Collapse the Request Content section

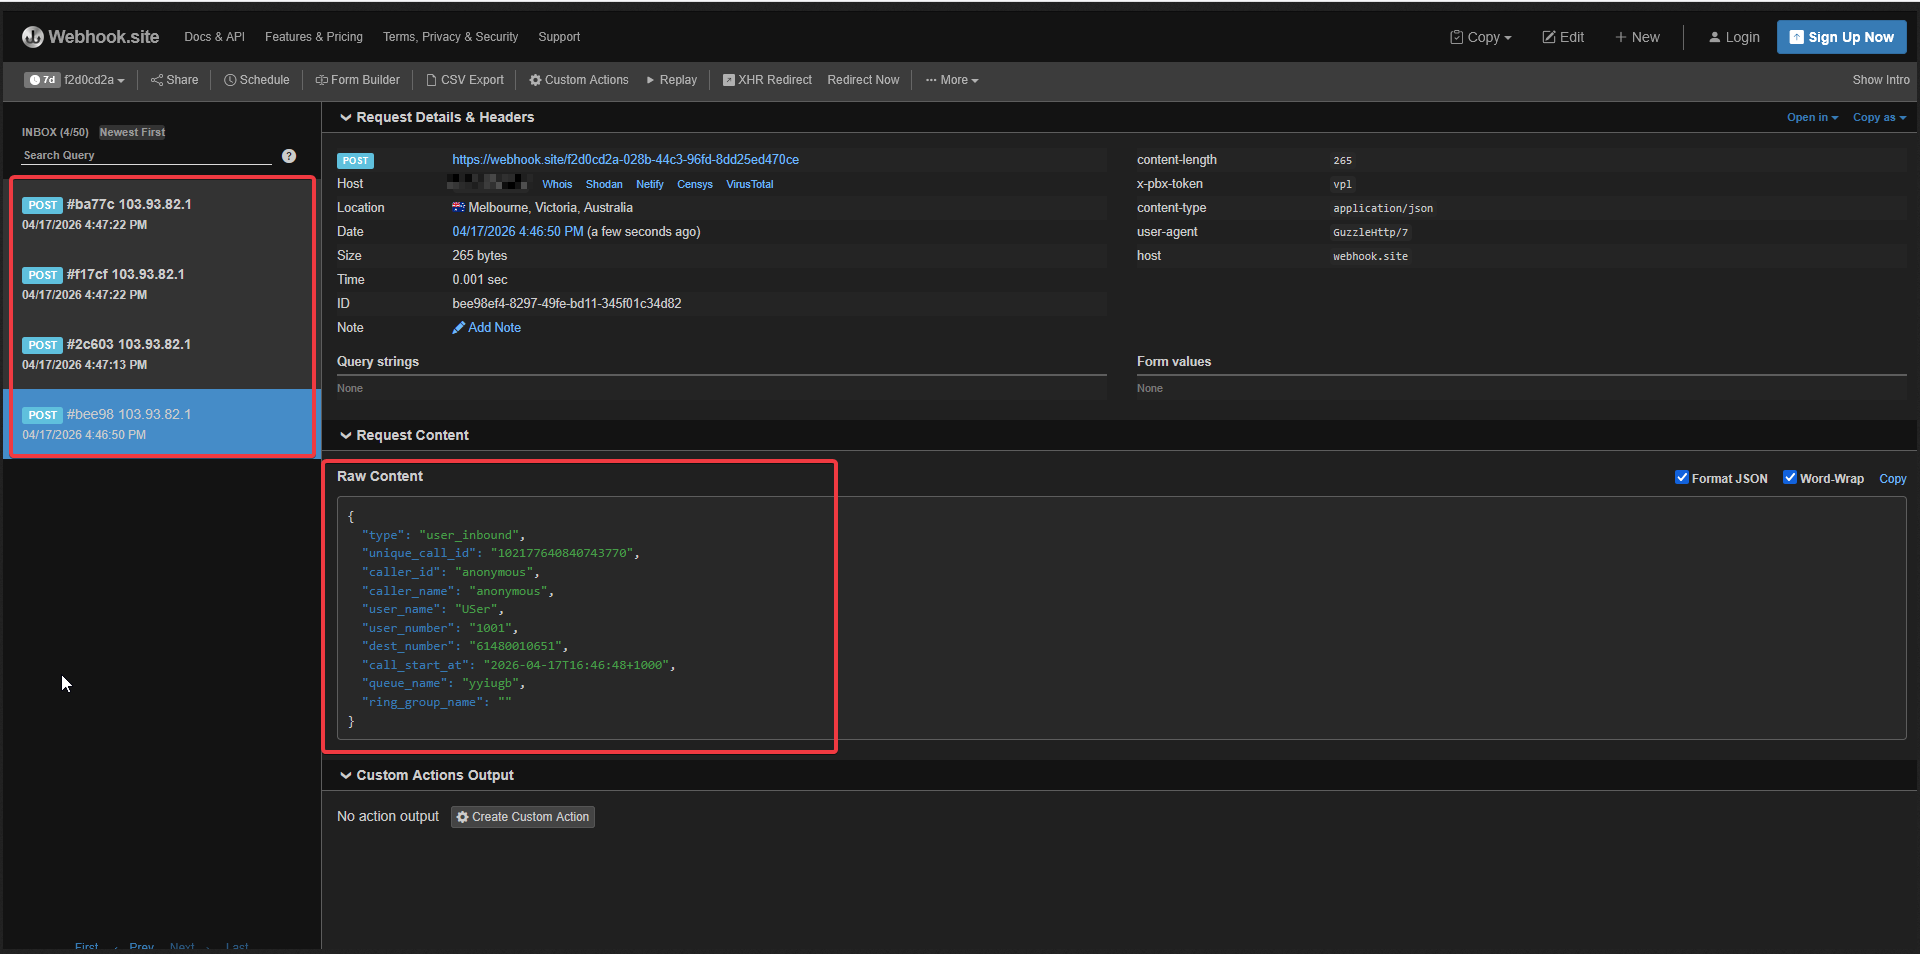(x=404, y=435)
